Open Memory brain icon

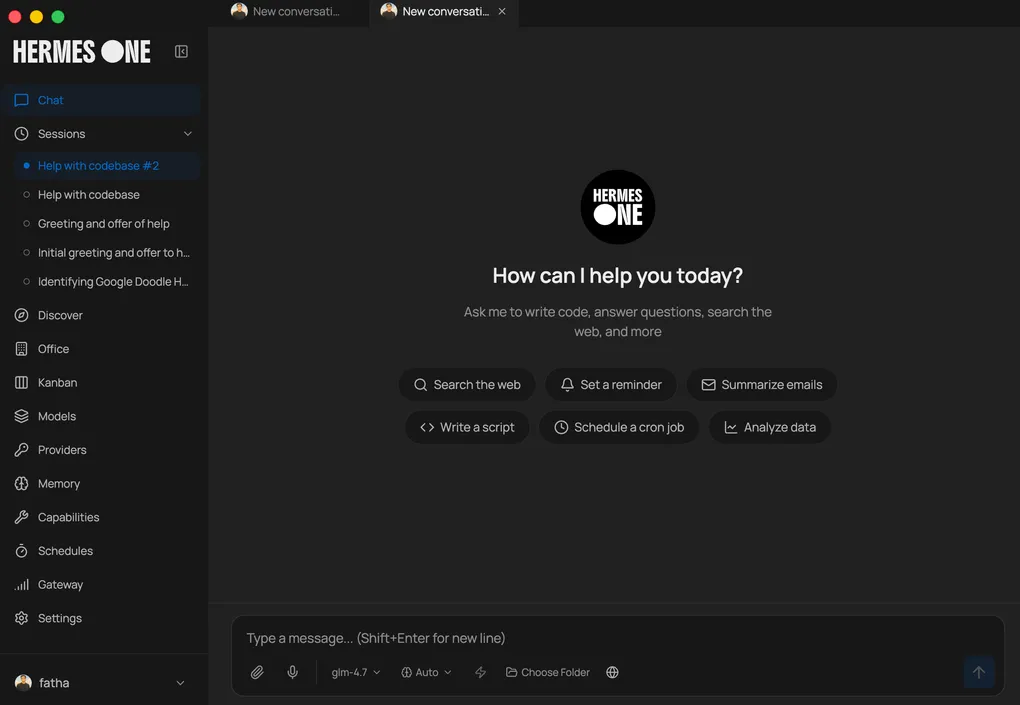[x=21, y=483]
